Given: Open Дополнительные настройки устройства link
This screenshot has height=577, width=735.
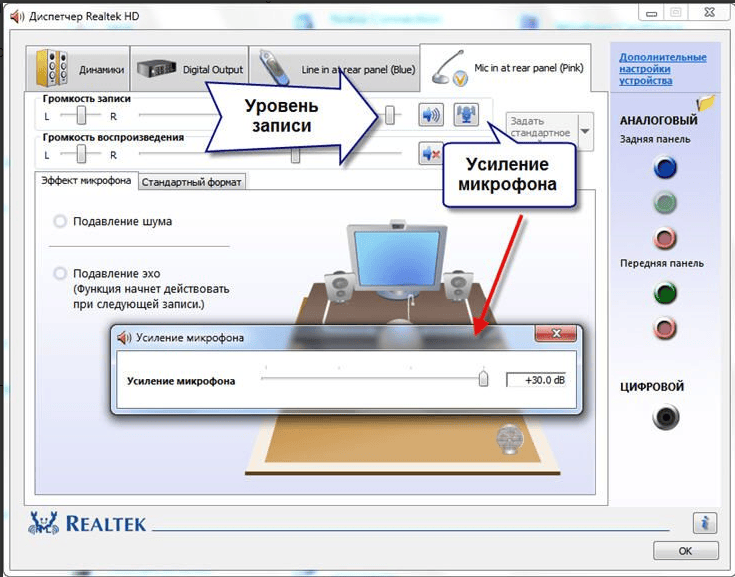Looking at the screenshot, I should click(x=662, y=69).
